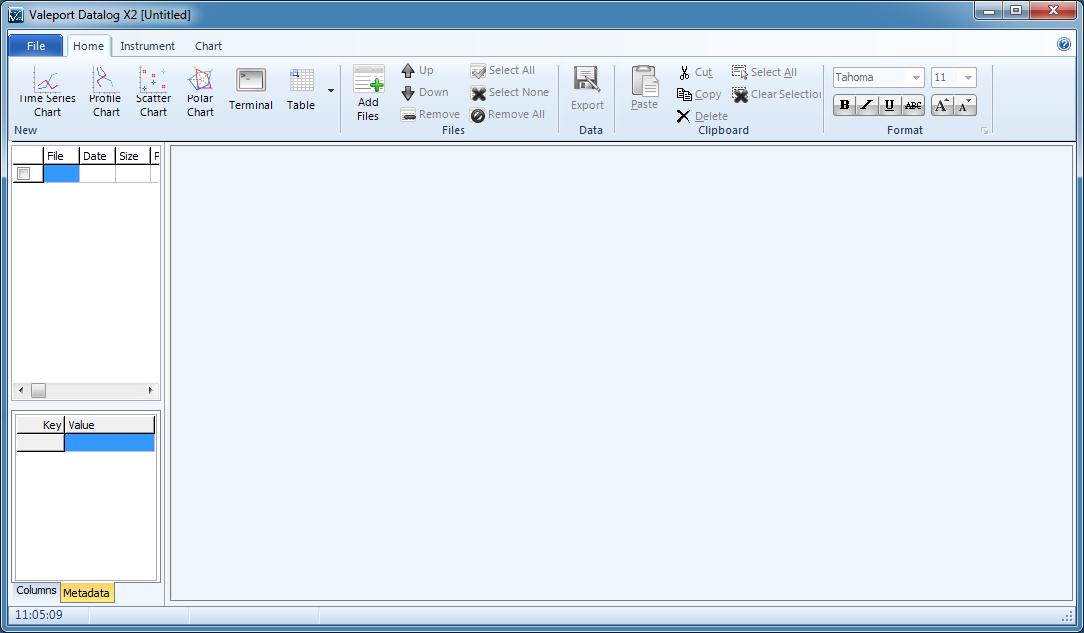Toggle Bold formatting

pos(844,105)
